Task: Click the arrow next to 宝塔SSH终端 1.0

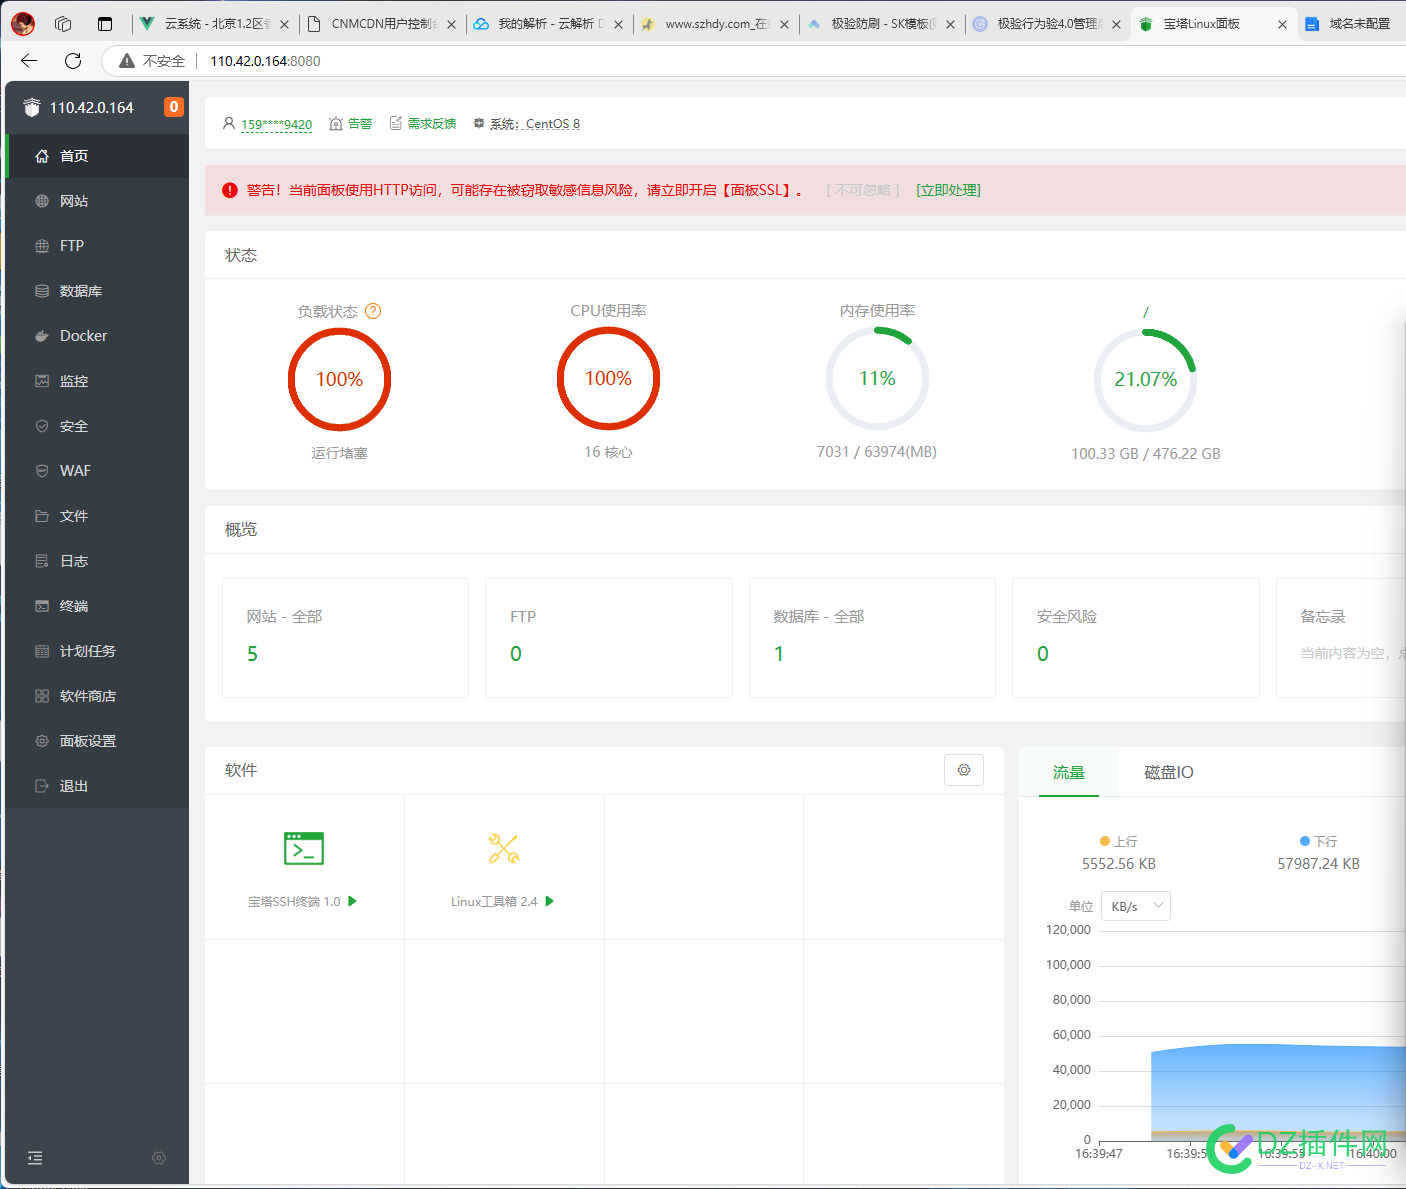Action: 352,901
